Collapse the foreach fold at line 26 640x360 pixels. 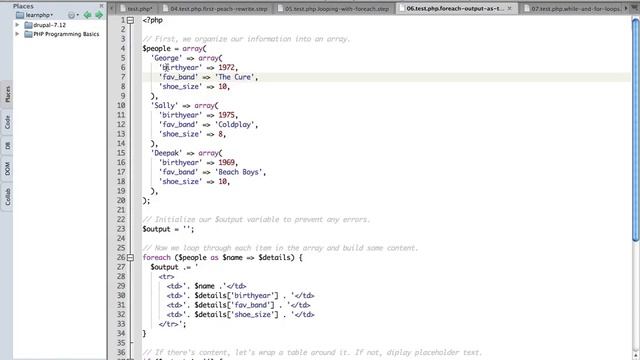pyautogui.click(x=130, y=258)
